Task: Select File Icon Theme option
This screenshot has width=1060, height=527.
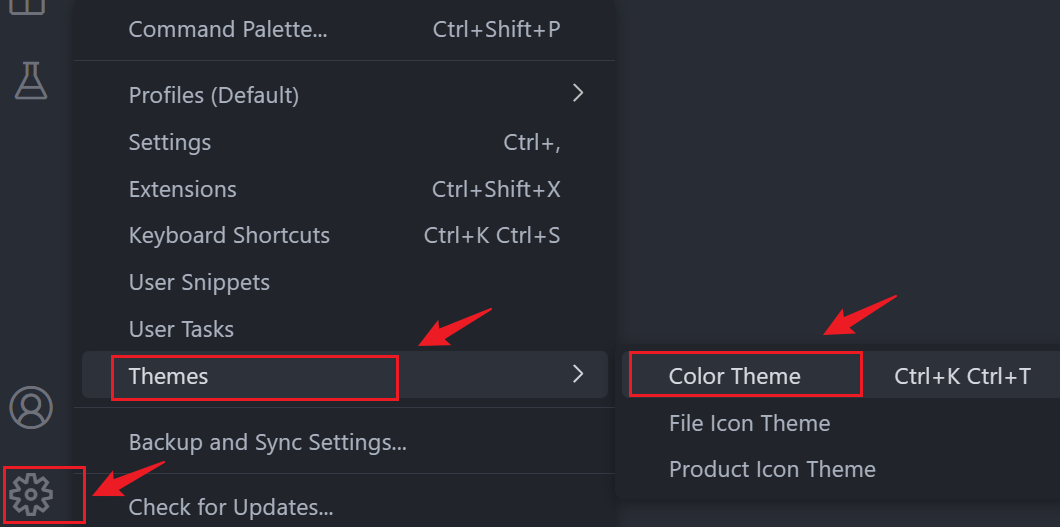Action: click(x=749, y=424)
